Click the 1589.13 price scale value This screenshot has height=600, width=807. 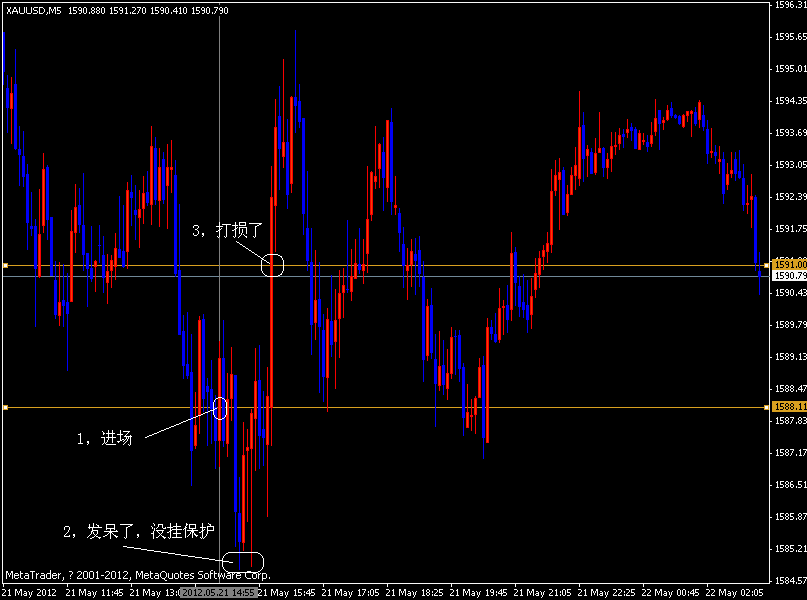point(791,357)
